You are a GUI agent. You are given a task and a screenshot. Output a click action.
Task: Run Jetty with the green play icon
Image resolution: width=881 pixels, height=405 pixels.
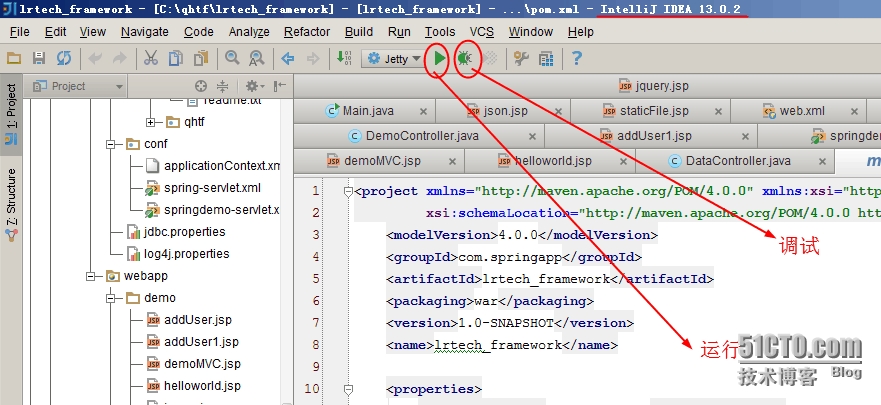[439, 58]
